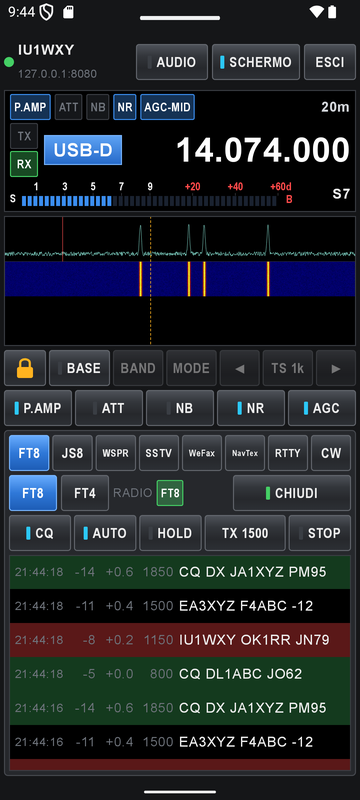Toggle the BASE button
The image size is (360, 800).
pos(80,368)
